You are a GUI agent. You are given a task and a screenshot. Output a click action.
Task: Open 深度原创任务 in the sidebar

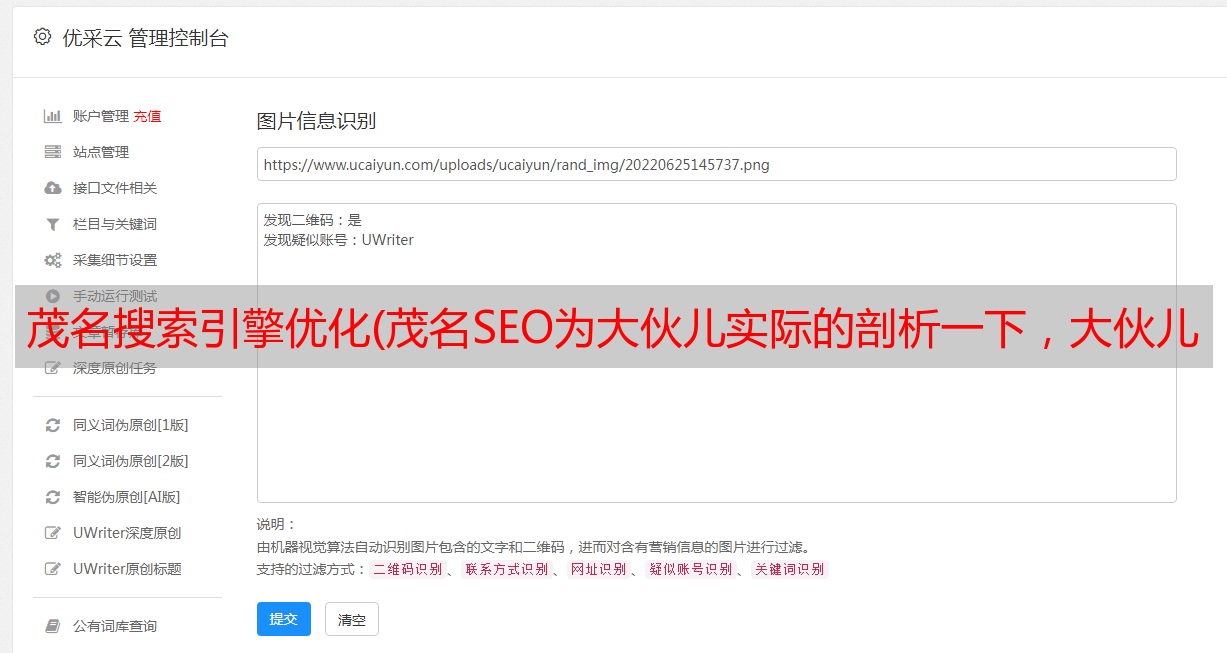(x=115, y=368)
